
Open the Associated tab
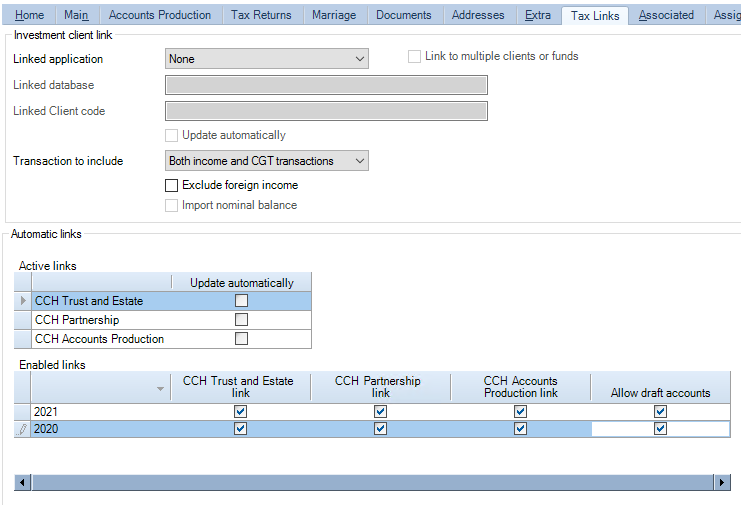[666, 15]
